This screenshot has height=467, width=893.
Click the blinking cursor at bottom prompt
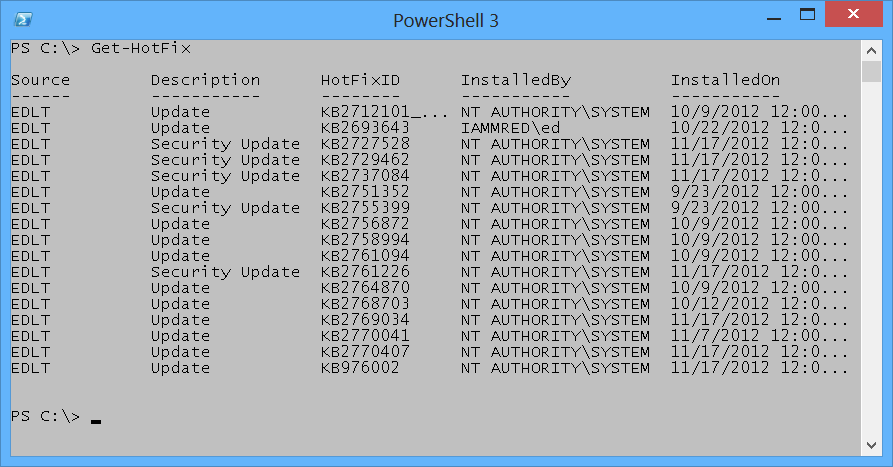96,421
